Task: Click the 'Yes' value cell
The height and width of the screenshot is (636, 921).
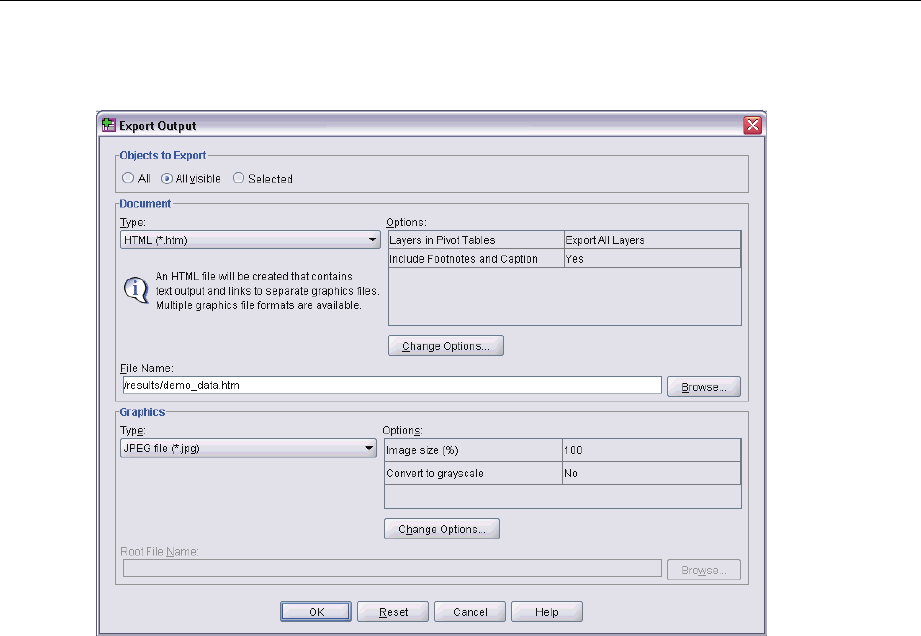Action: [653, 258]
